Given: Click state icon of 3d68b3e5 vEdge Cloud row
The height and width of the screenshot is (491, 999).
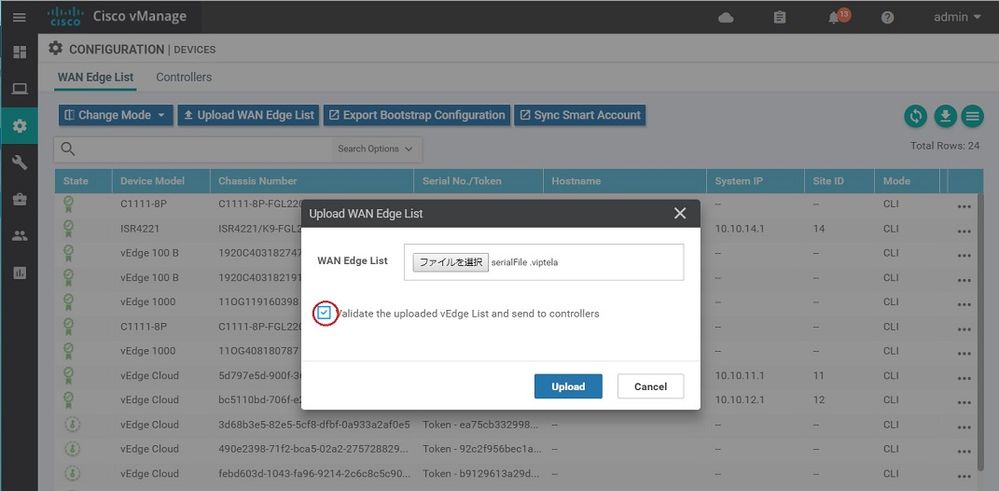Looking at the screenshot, I should [x=73, y=424].
